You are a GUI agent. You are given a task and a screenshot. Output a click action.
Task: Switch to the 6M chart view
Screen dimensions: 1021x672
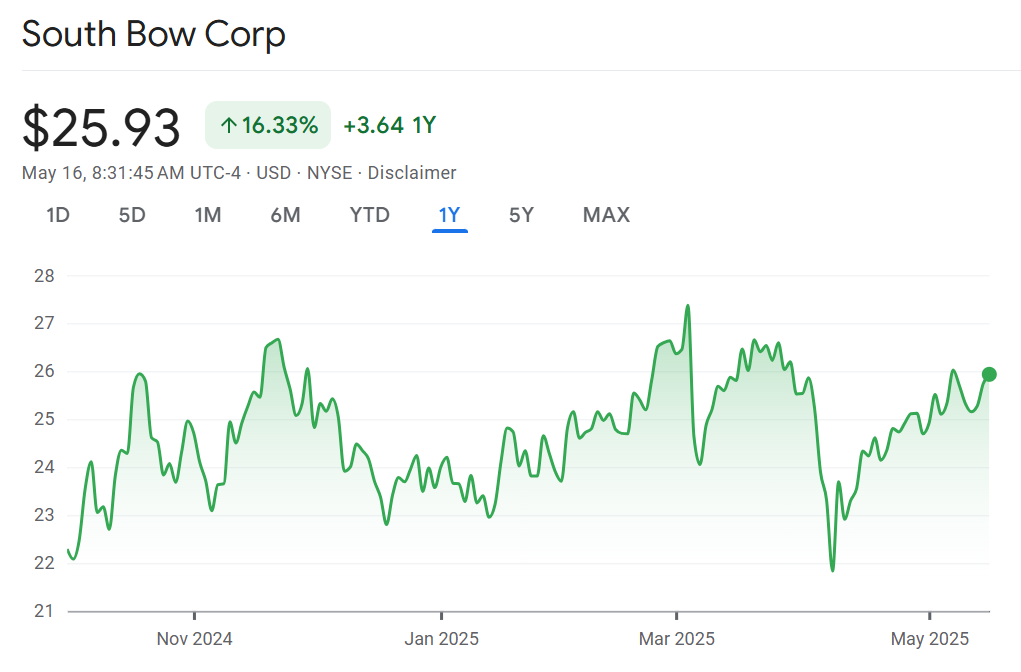[x=285, y=215]
